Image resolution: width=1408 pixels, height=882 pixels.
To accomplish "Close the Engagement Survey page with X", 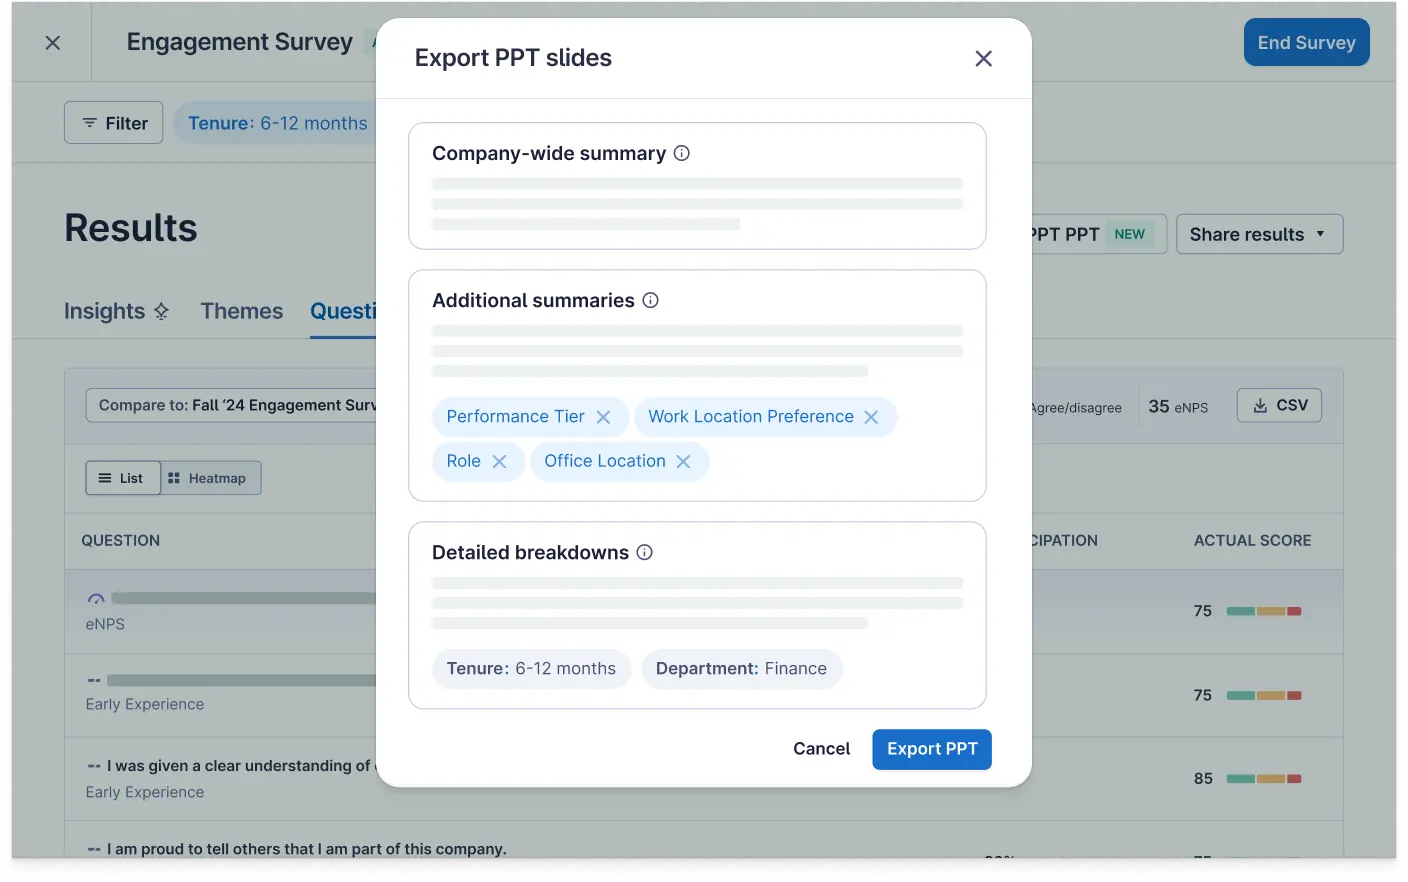I will (x=53, y=43).
